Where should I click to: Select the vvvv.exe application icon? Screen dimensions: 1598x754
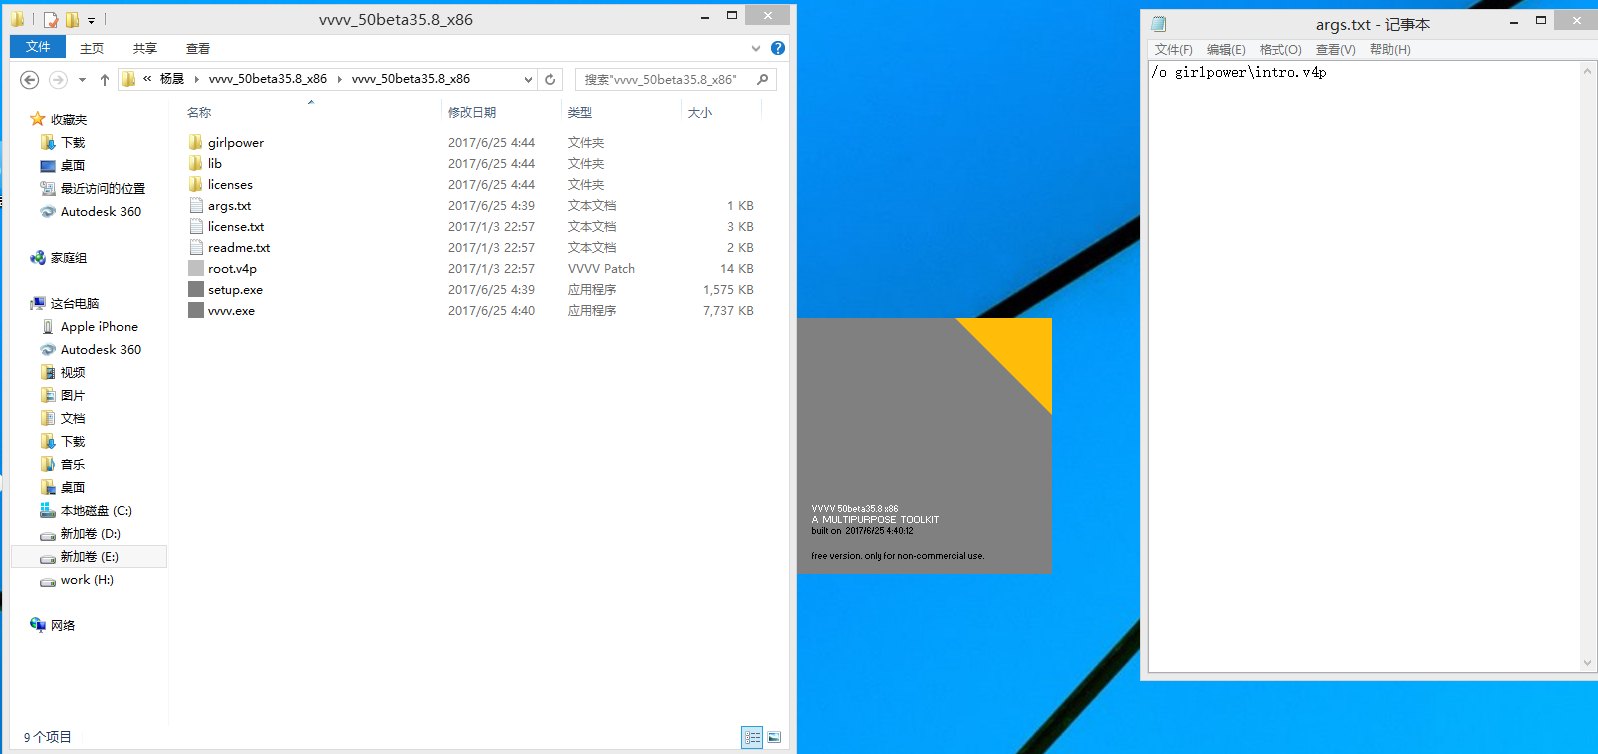pyautogui.click(x=196, y=311)
